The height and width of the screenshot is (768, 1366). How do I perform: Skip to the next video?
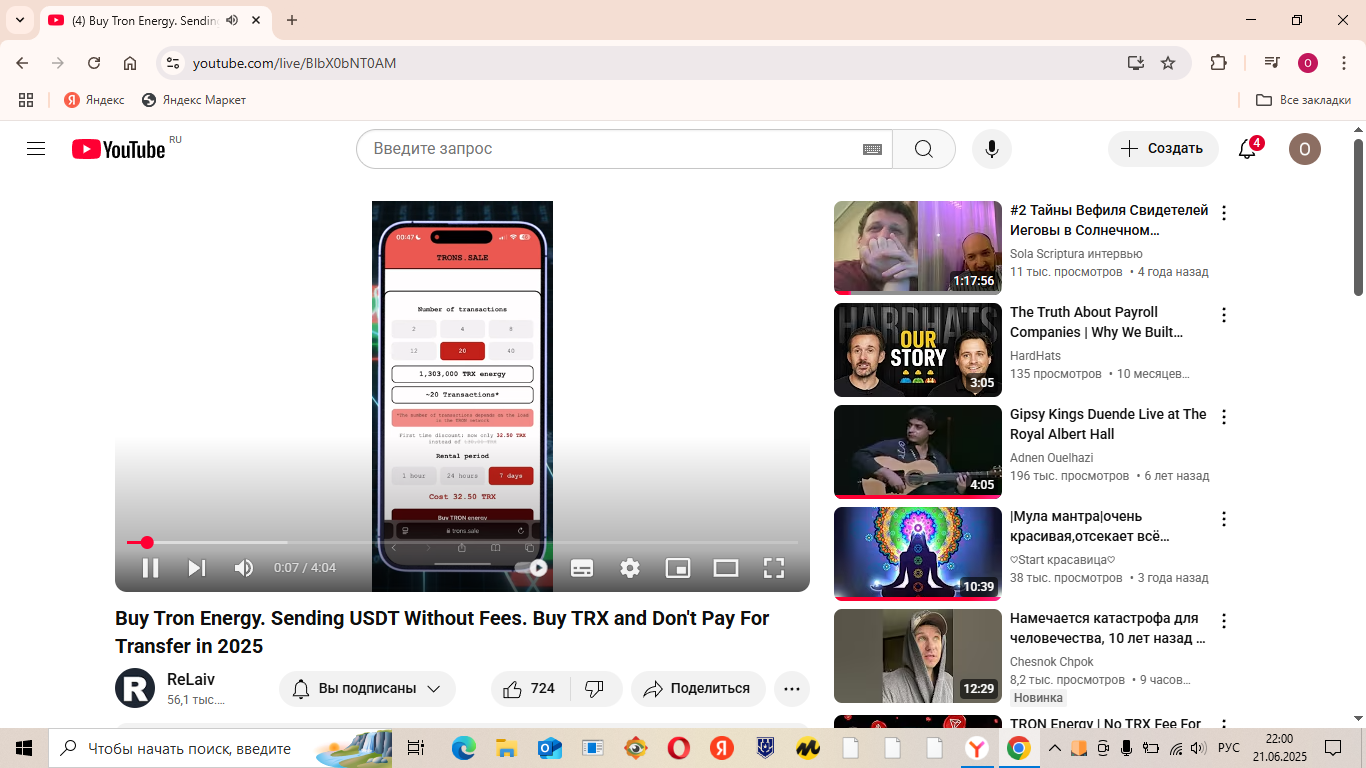coord(197,568)
